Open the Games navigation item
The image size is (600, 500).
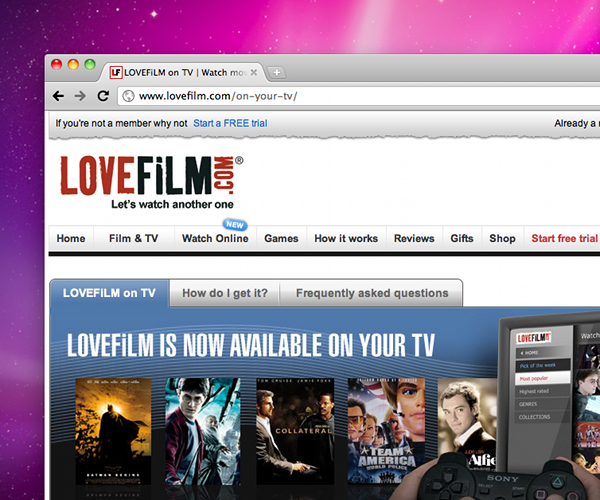coord(281,238)
